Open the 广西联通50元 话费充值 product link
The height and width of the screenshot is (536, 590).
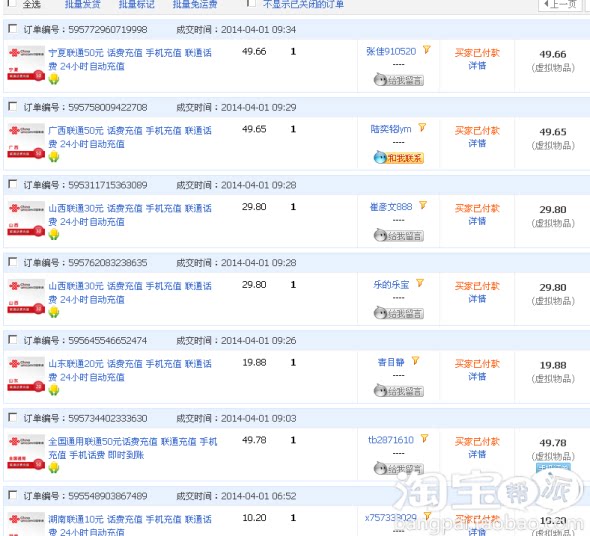coord(130,137)
